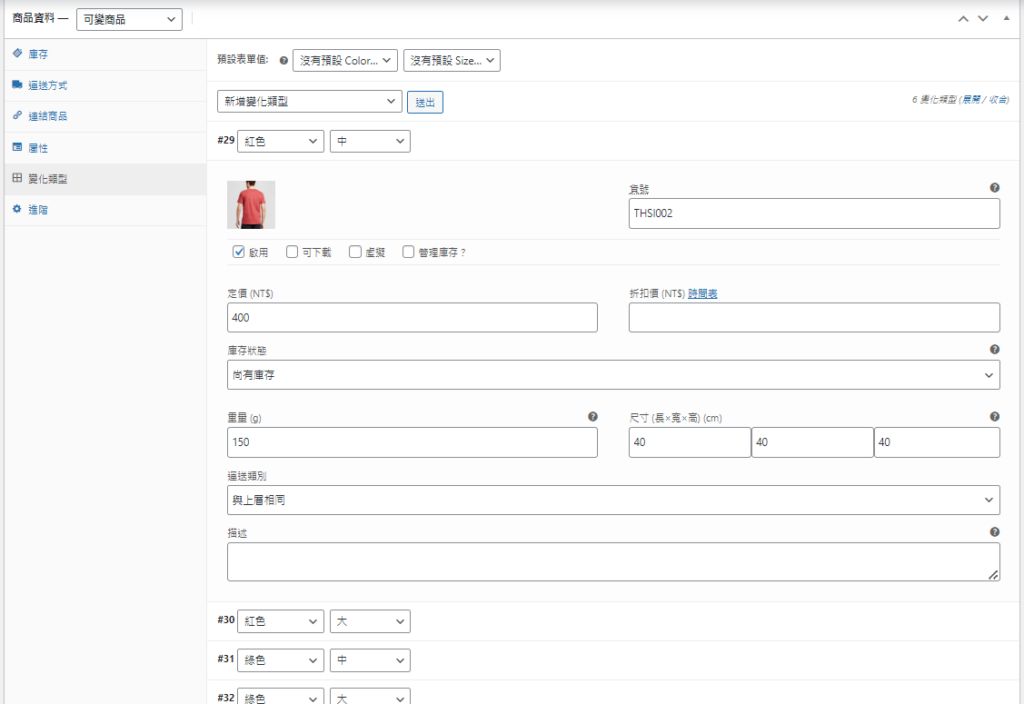This screenshot has height=704, width=1024.
Task: Click the 送出 button
Action: (x=425, y=102)
